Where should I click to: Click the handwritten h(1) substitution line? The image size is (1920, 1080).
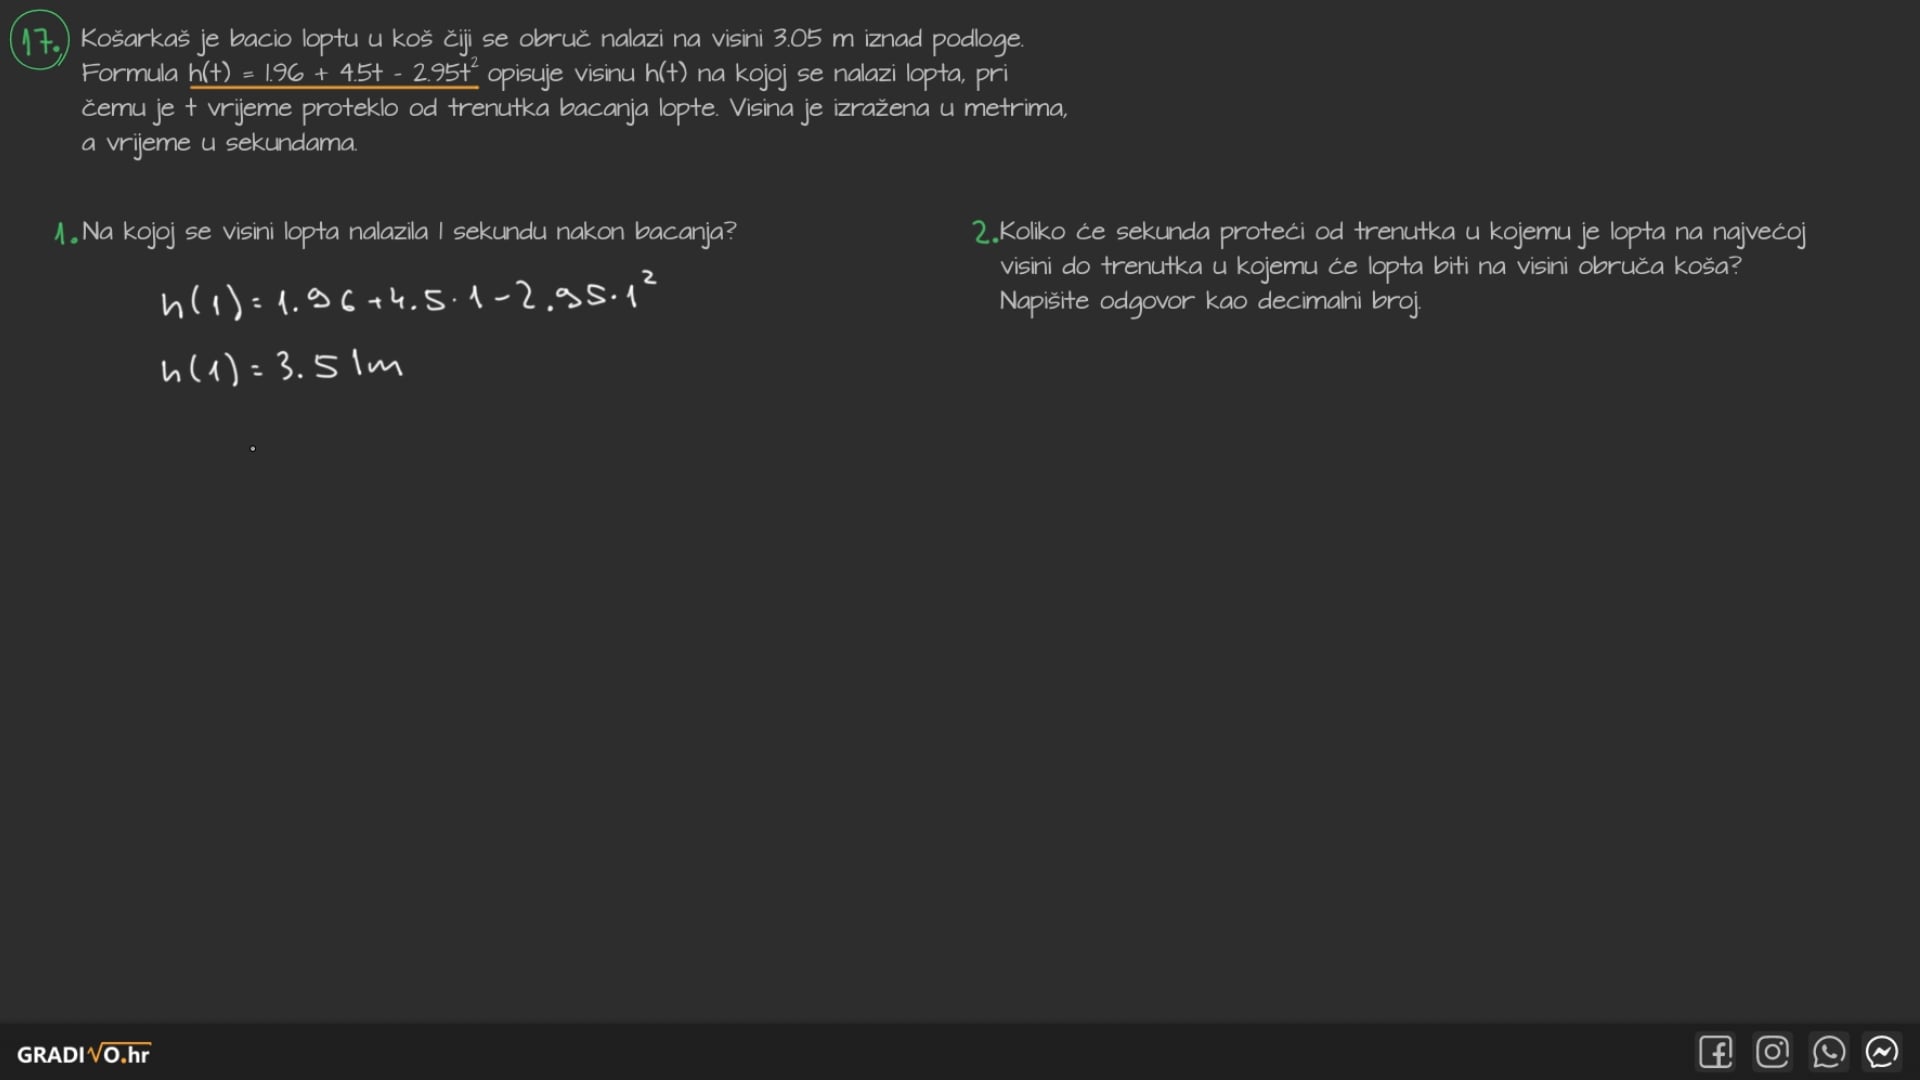tap(407, 298)
